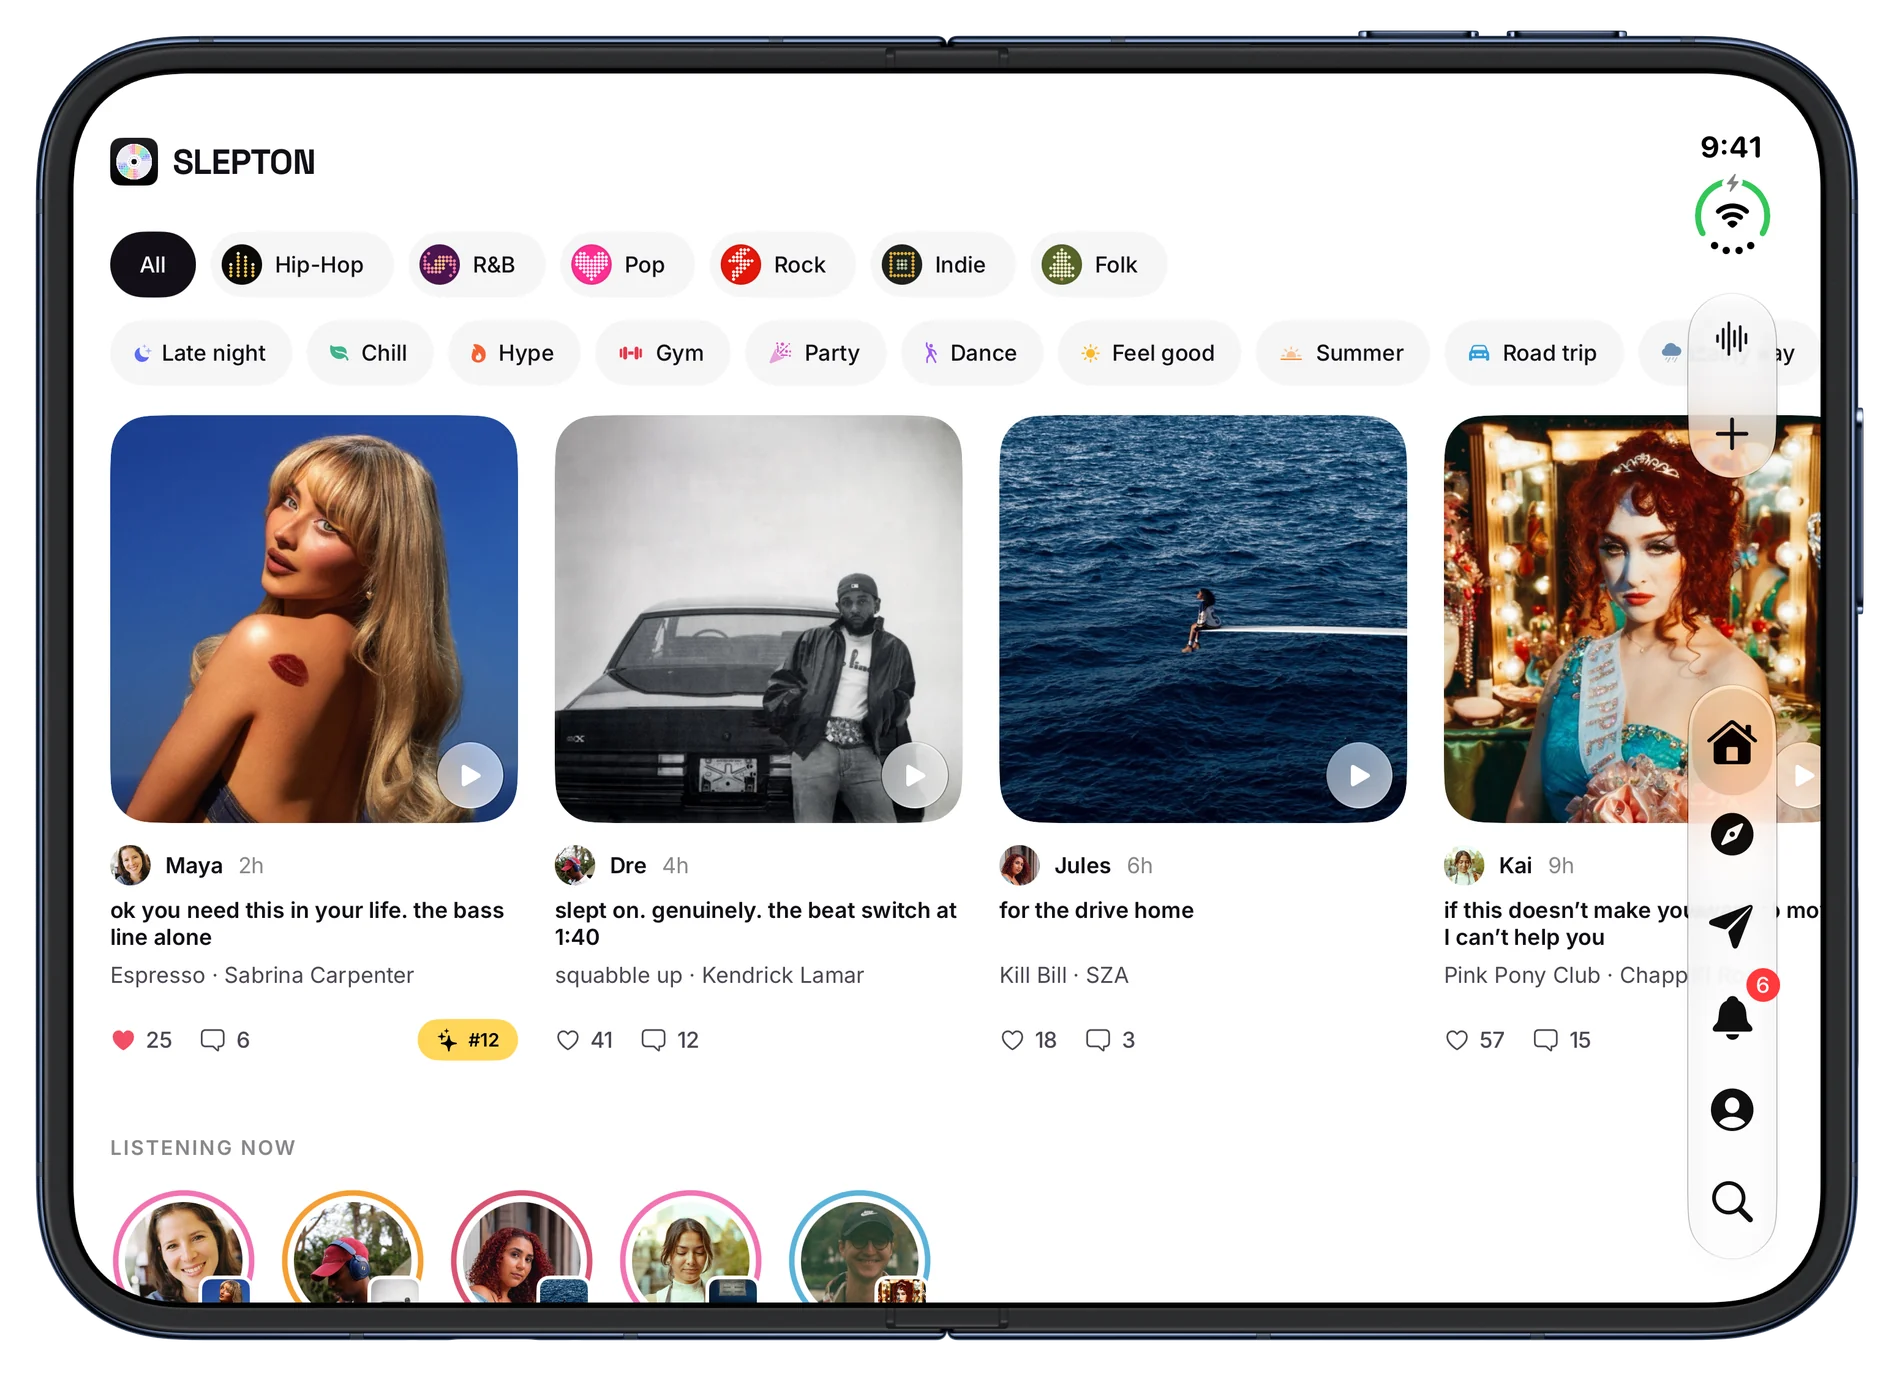This screenshot has width=1894, height=1376.
Task: Filter by Road trip mood
Action: [x=1534, y=353]
